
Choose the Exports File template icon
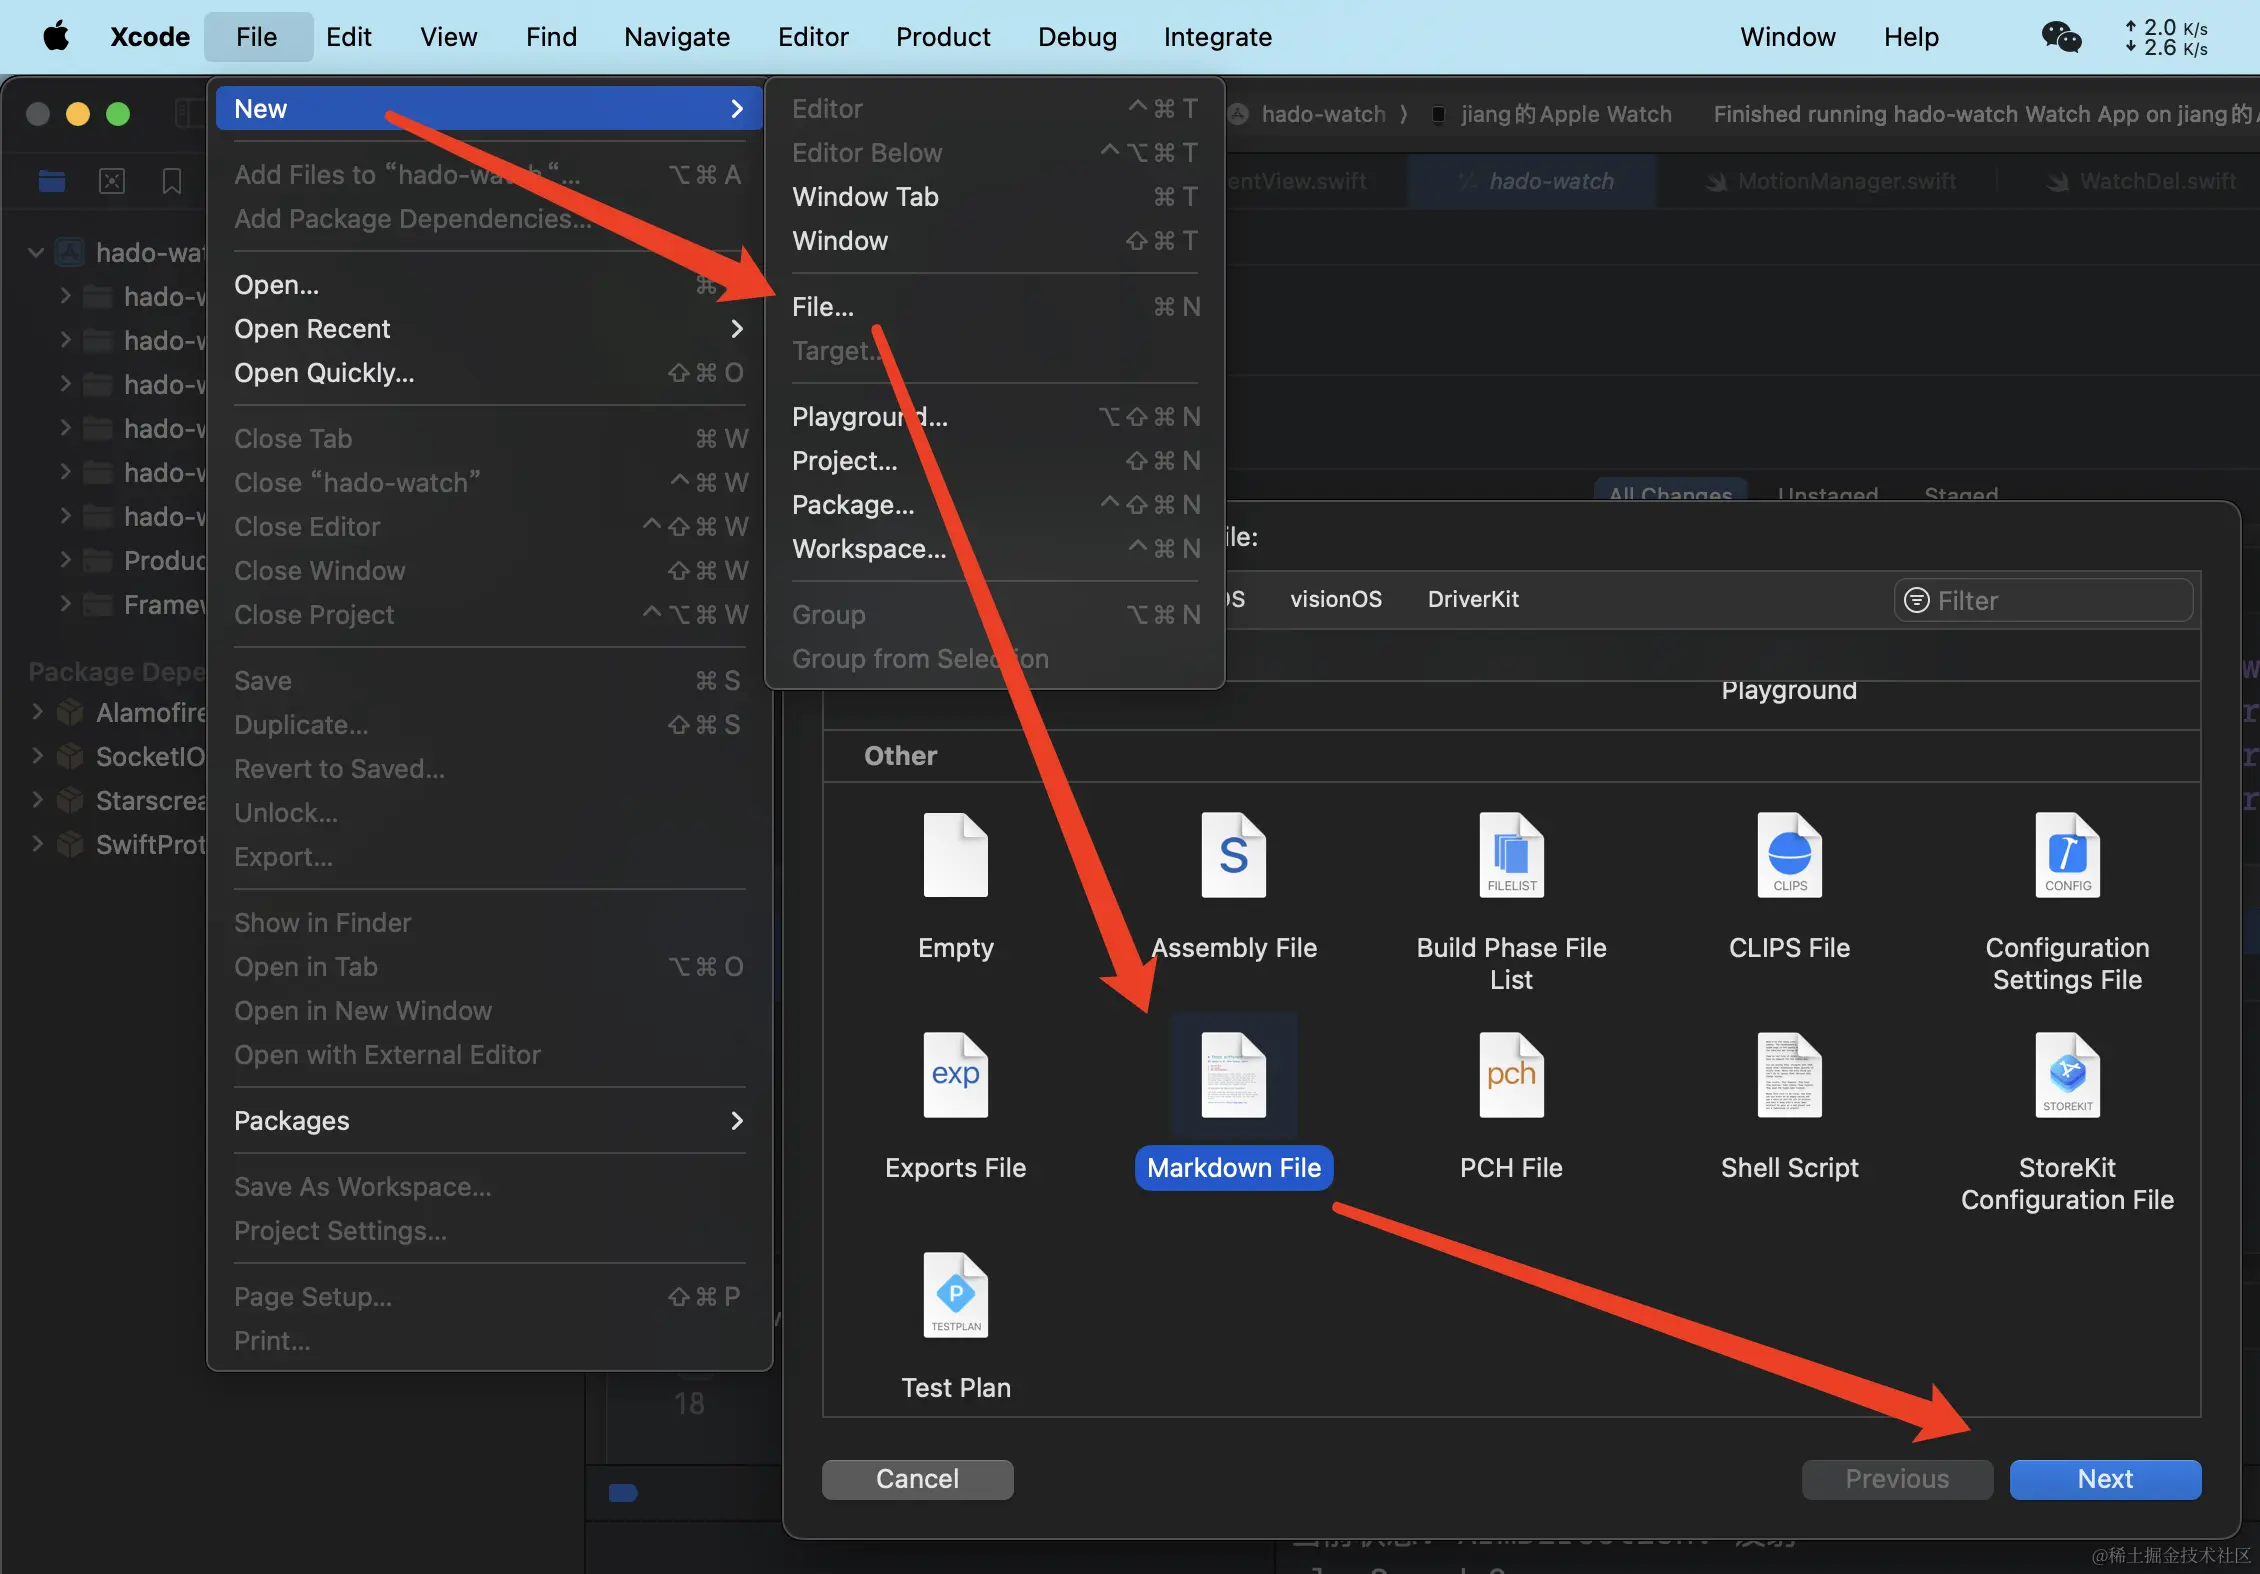click(x=955, y=1076)
